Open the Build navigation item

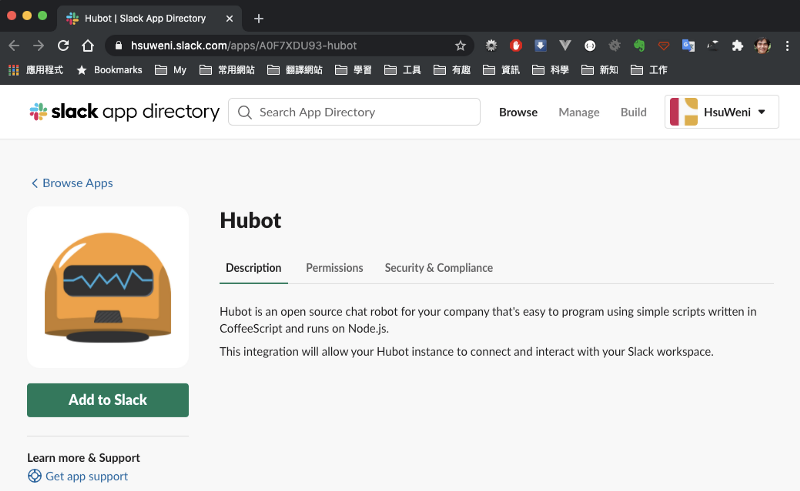[634, 112]
